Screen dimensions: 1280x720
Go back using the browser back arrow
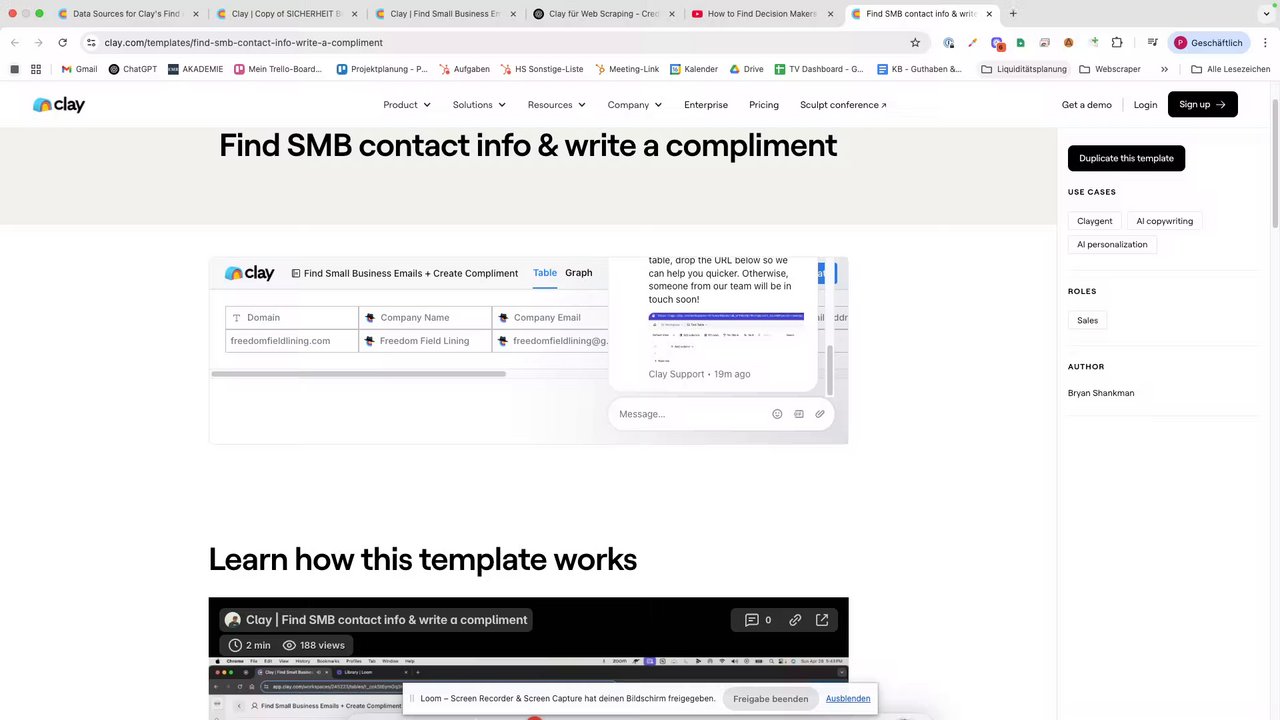[14, 43]
